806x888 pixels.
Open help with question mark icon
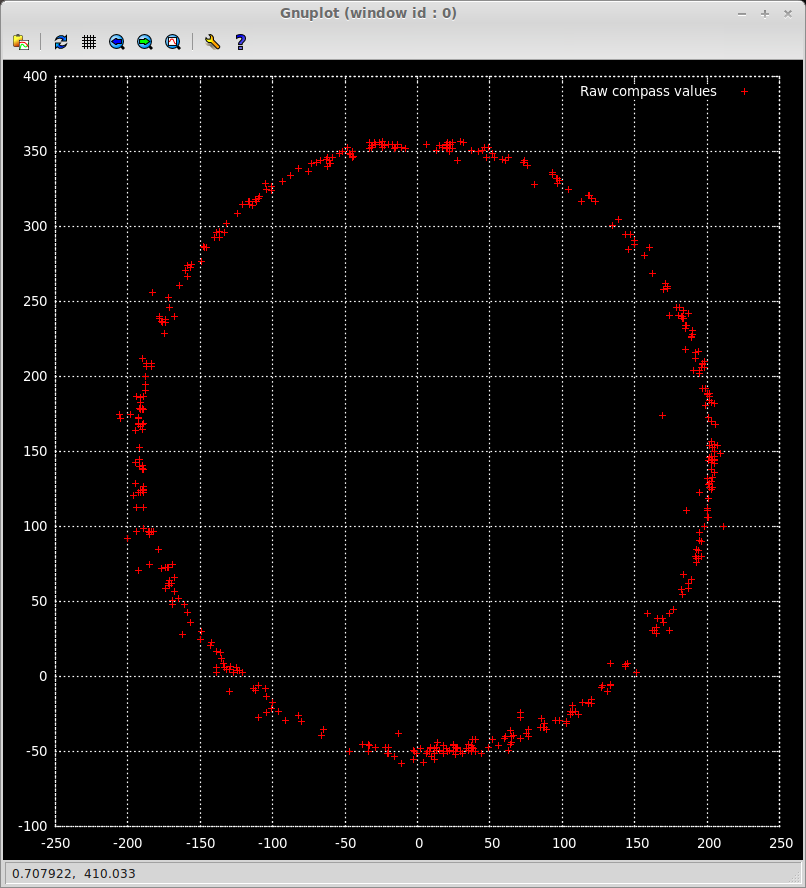pyautogui.click(x=240, y=42)
